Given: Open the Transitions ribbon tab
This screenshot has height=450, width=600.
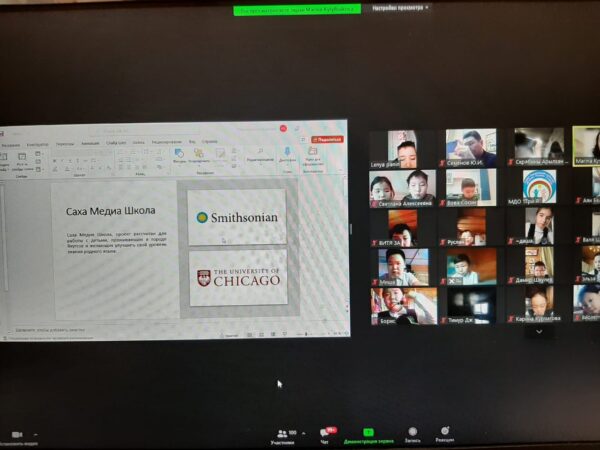Looking at the screenshot, I should click(x=65, y=143).
